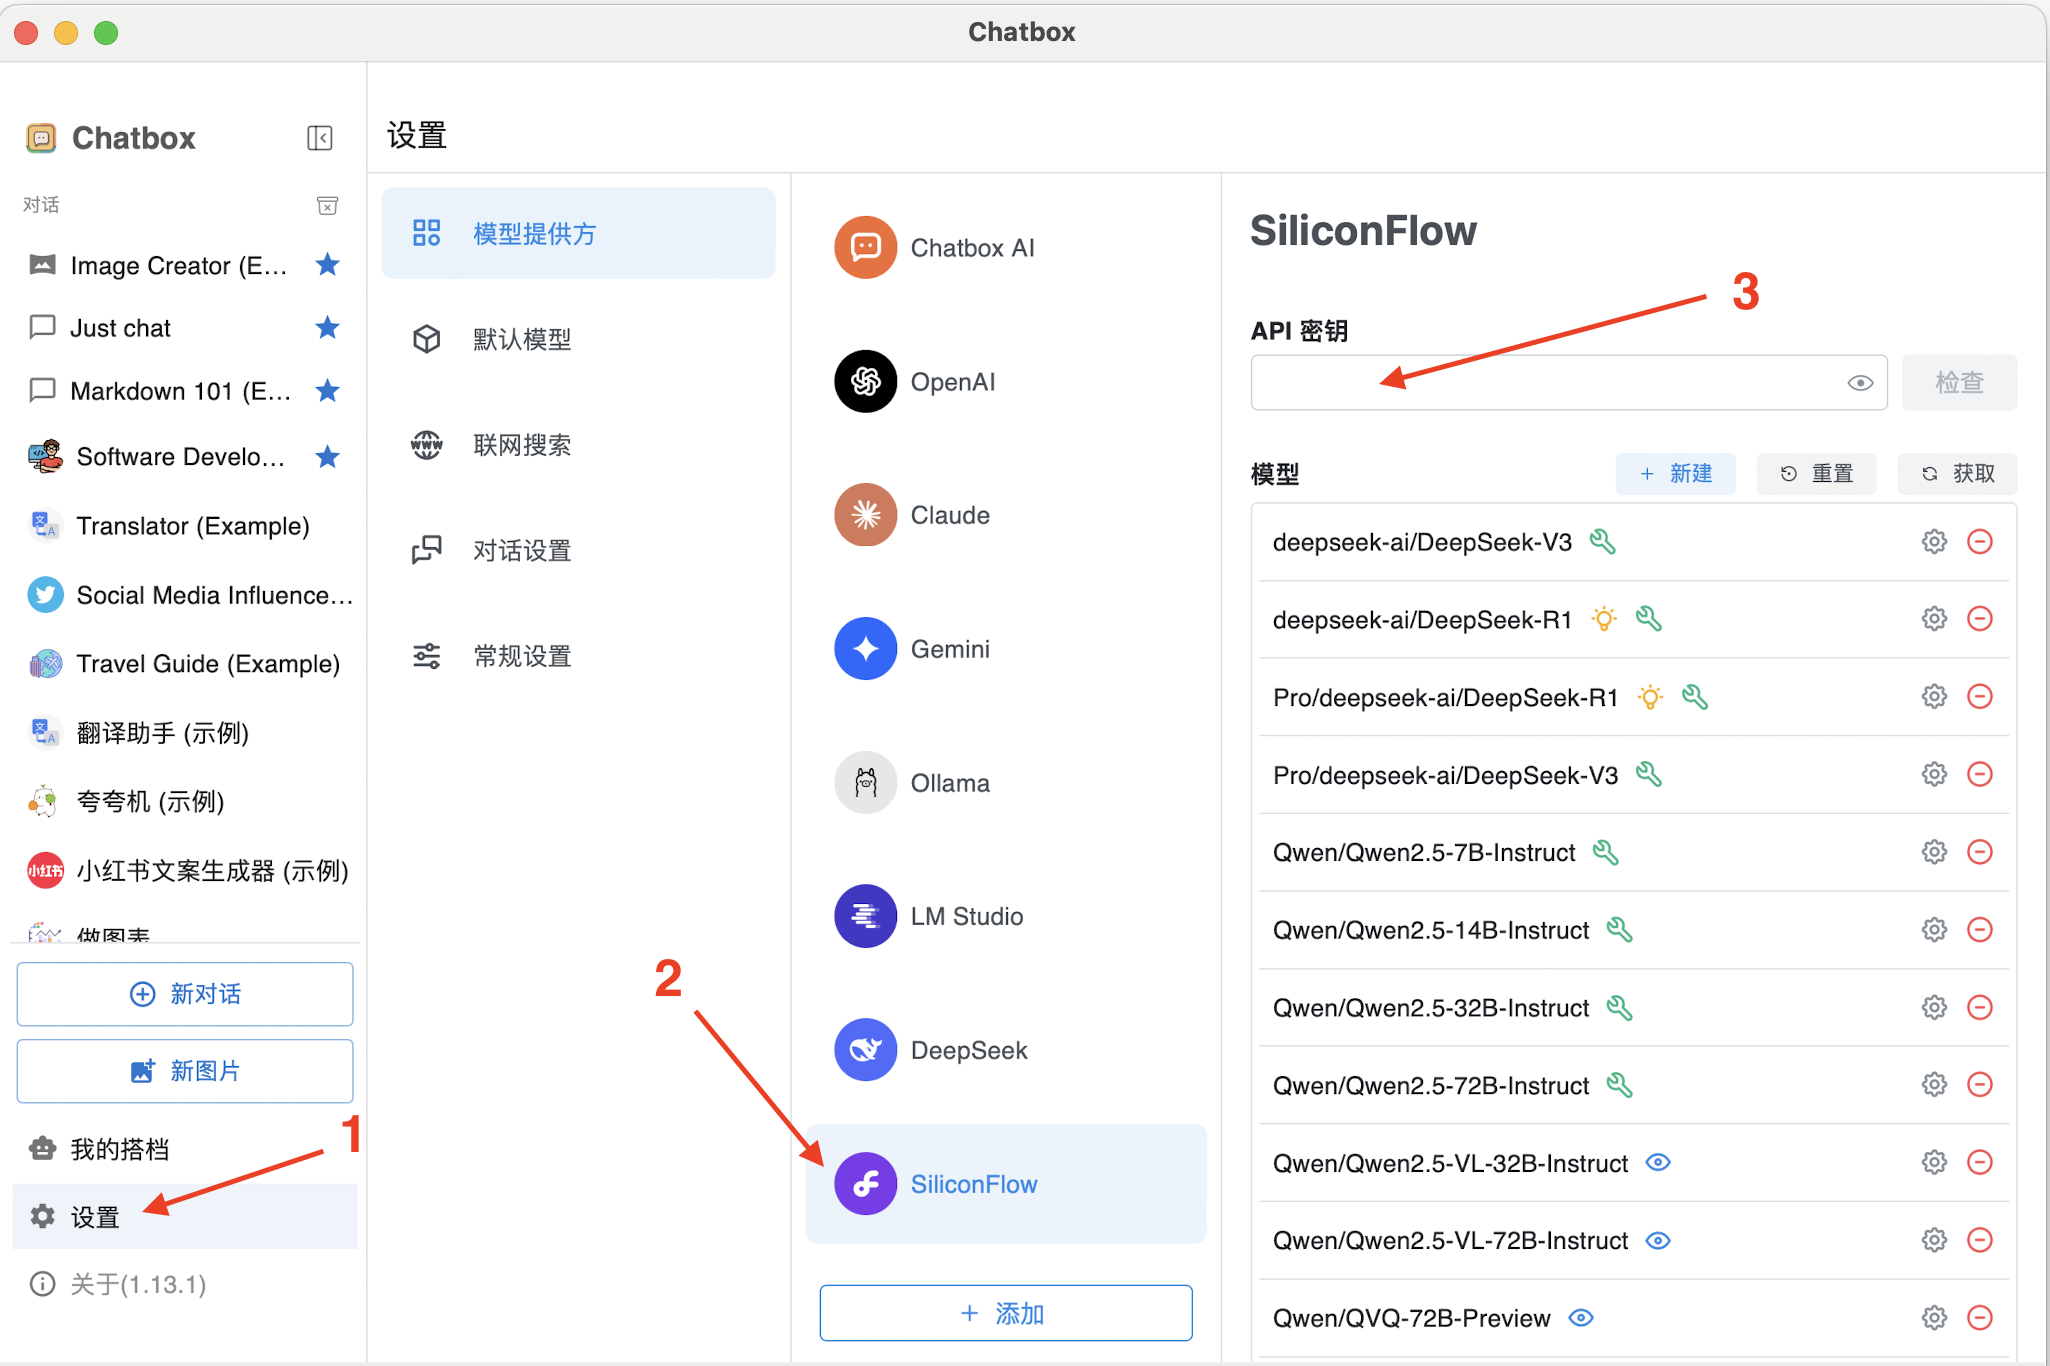Viewport: 2050px width, 1366px height.
Task: Click the LM Studio provider icon
Action: 866,916
